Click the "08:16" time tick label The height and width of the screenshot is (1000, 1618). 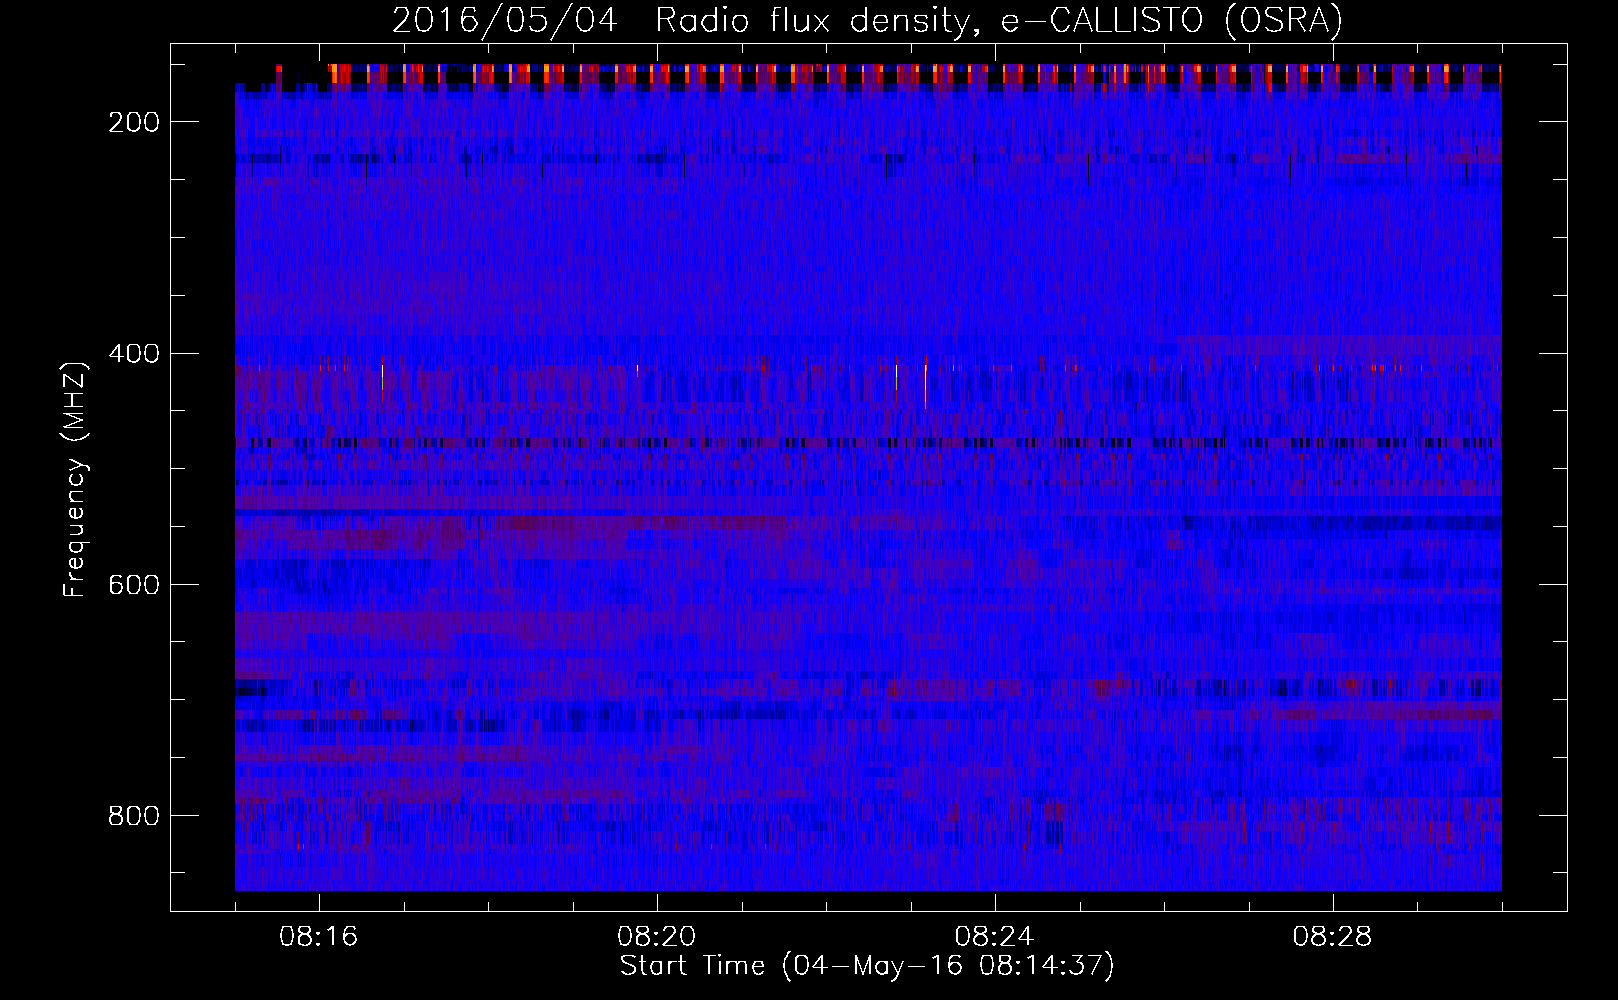pos(319,937)
